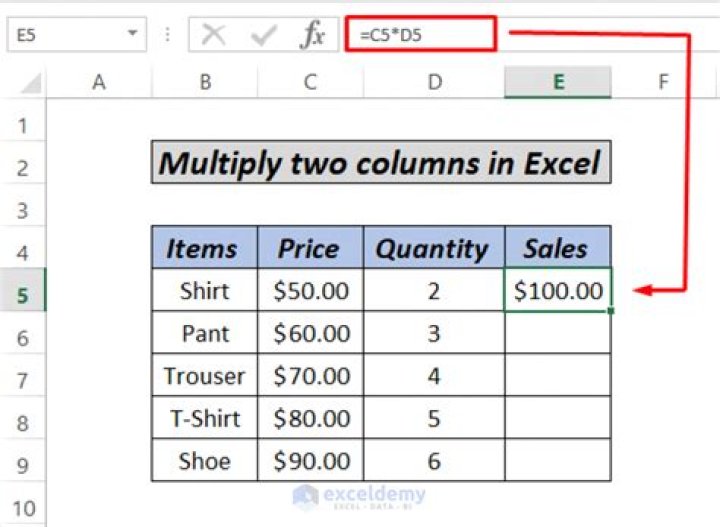The height and width of the screenshot is (527, 720).
Task: Click the quantity cell showing 2
Action: 434,290
